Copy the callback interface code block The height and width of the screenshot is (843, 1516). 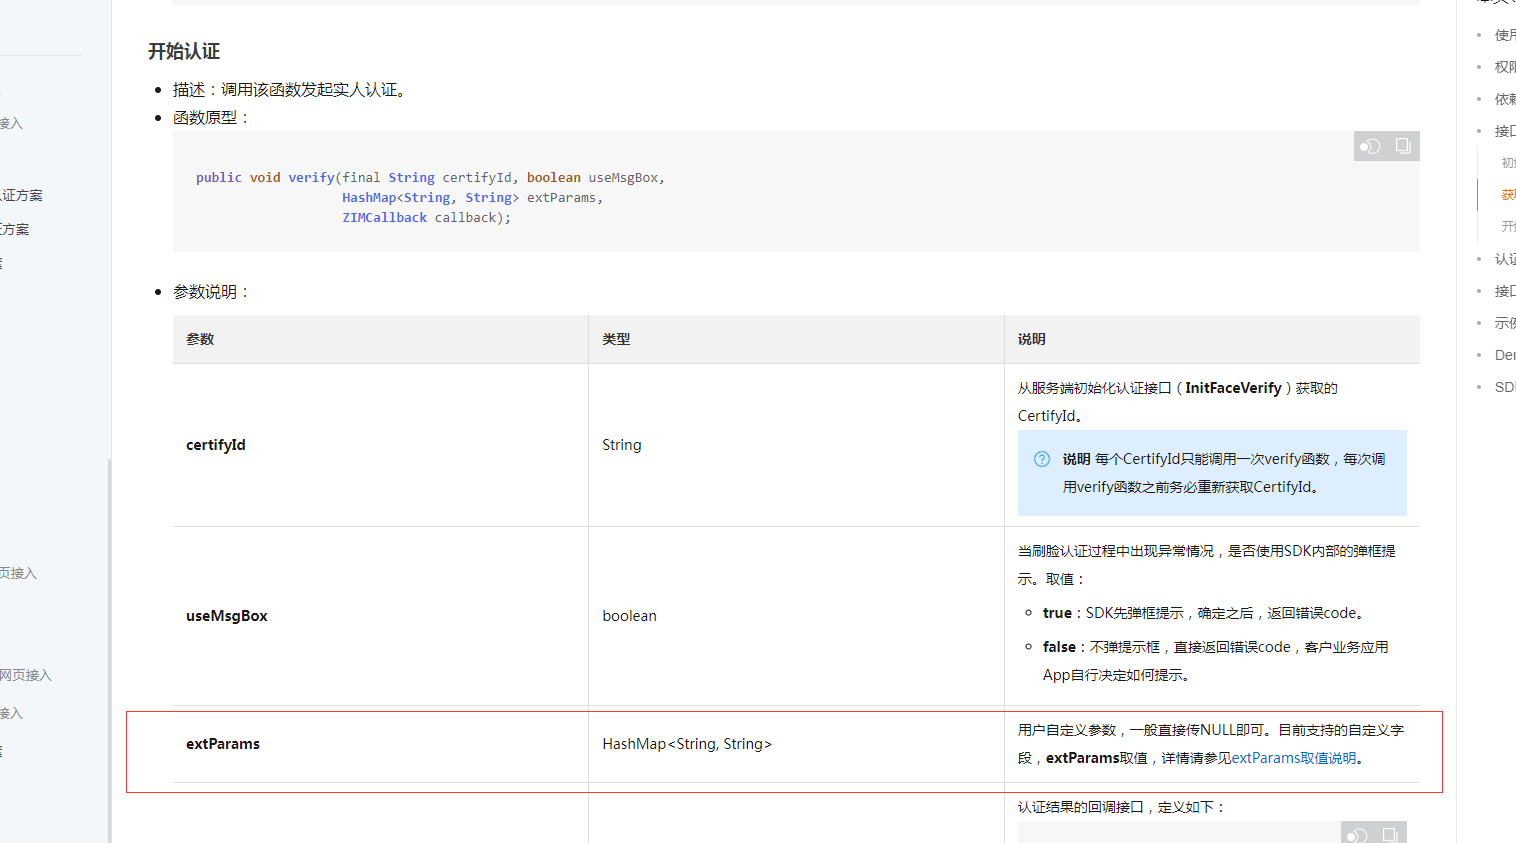point(1390,835)
